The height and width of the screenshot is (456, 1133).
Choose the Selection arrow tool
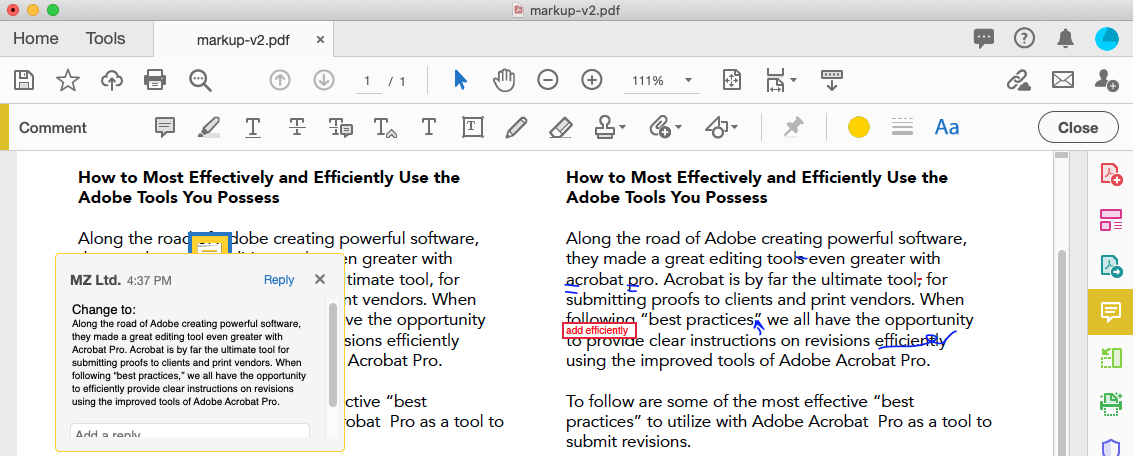pos(460,80)
